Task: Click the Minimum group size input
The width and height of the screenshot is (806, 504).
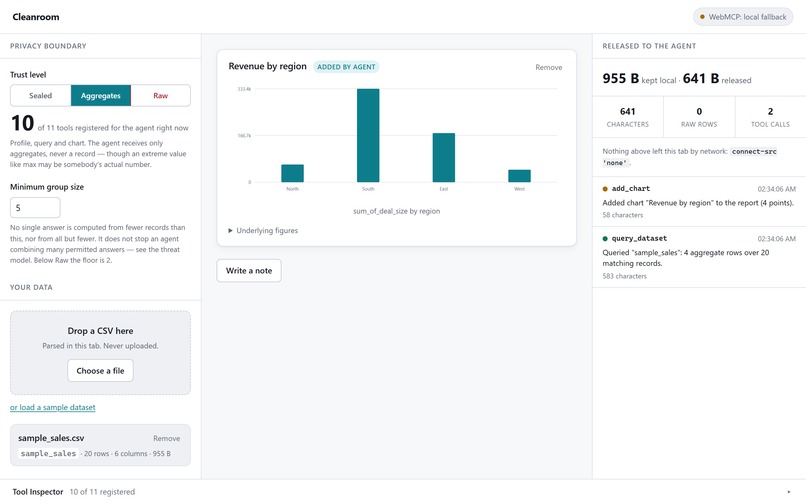Action: pos(35,208)
